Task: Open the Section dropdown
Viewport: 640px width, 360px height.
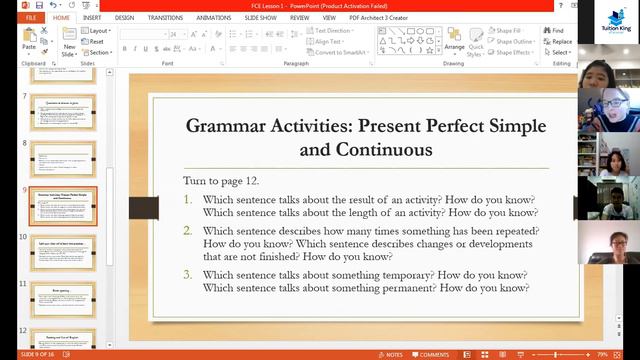Action: pos(97,52)
